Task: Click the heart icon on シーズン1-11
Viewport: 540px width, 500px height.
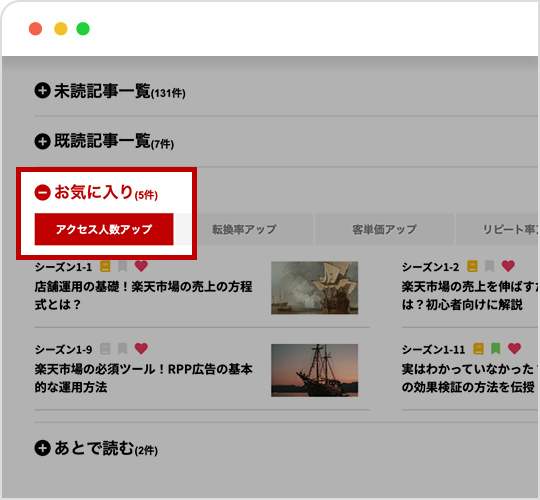Action: pyautogui.click(x=515, y=348)
